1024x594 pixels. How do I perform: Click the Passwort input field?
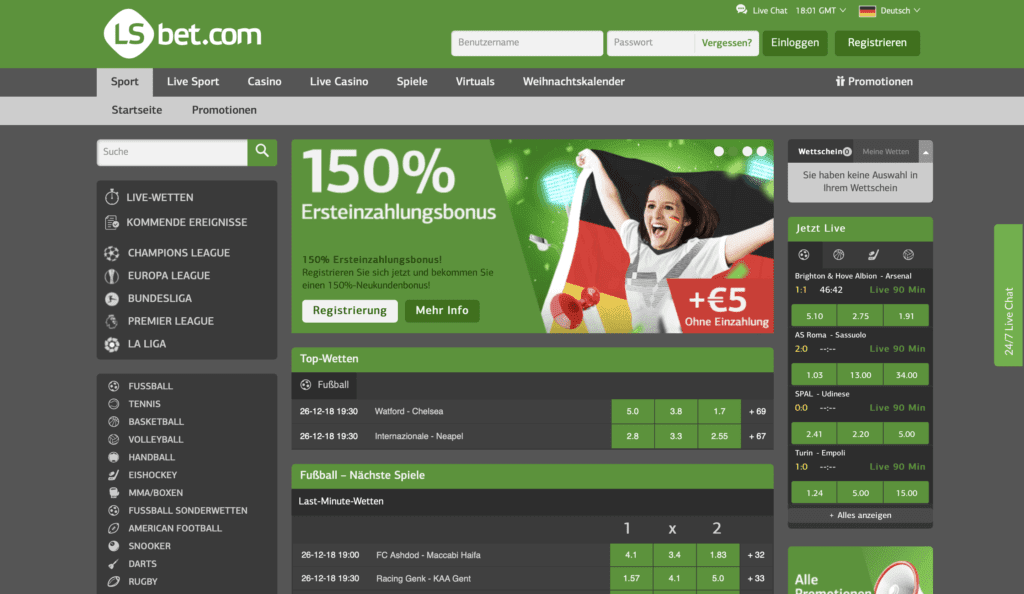(x=650, y=43)
